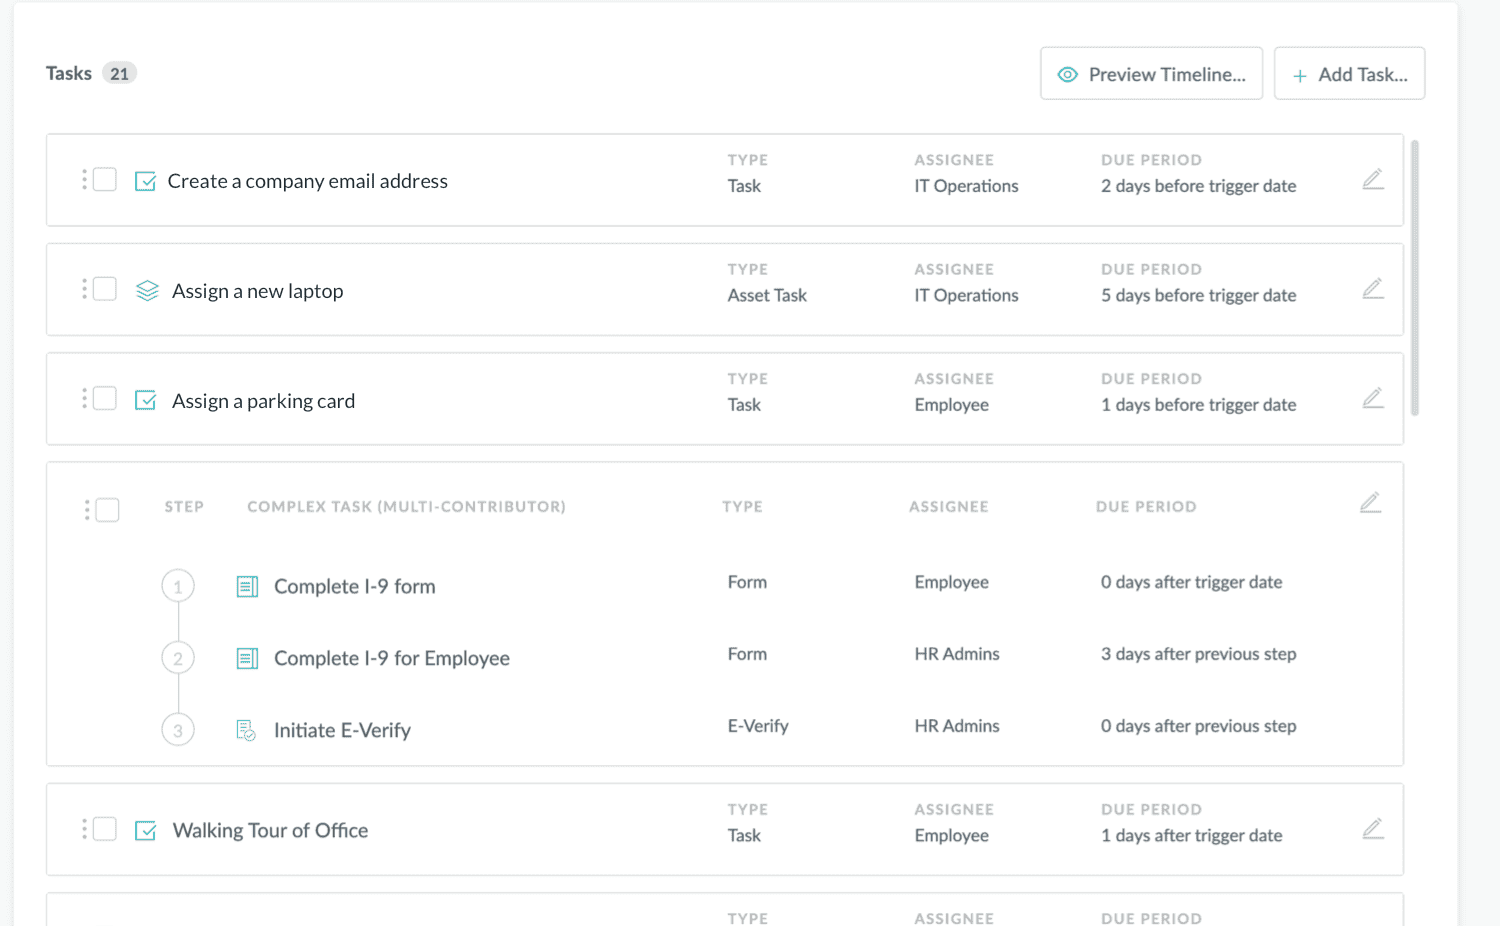Grab drag handle for Walking Tour of Office
The height and width of the screenshot is (926, 1500).
tap(84, 829)
